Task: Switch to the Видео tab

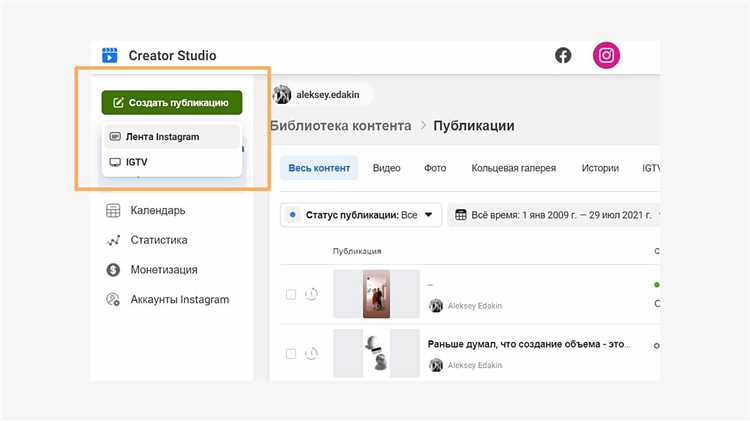Action: tap(386, 168)
